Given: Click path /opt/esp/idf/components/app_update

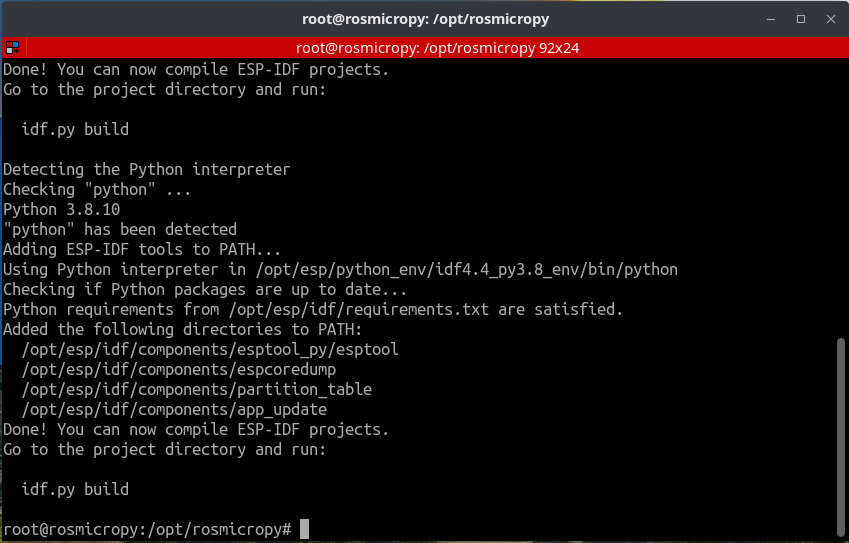Looking at the screenshot, I should [x=174, y=409].
